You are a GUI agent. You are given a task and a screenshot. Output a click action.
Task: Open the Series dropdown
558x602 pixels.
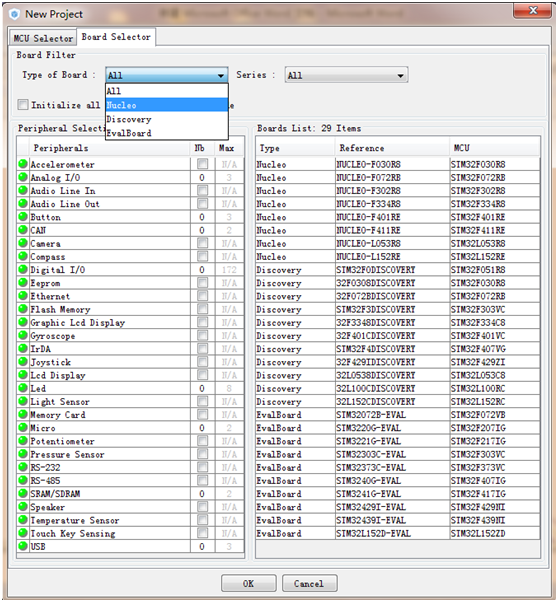pyautogui.click(x=346, y=75)
